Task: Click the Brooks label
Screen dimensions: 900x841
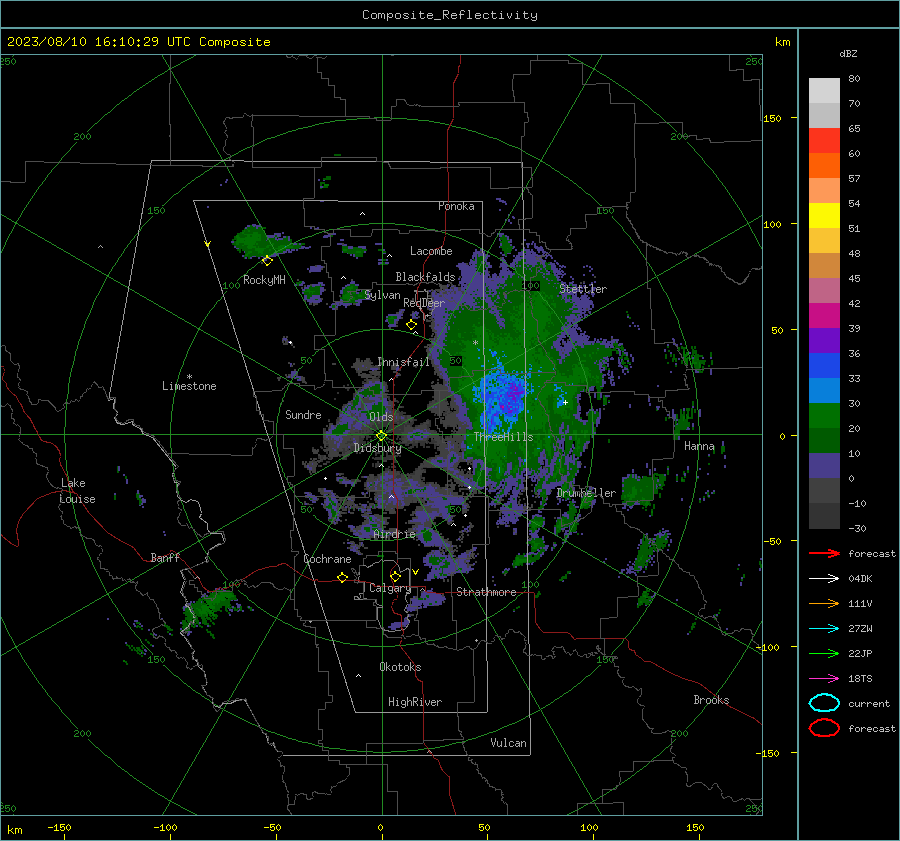Action: click(x=711, y=700)
